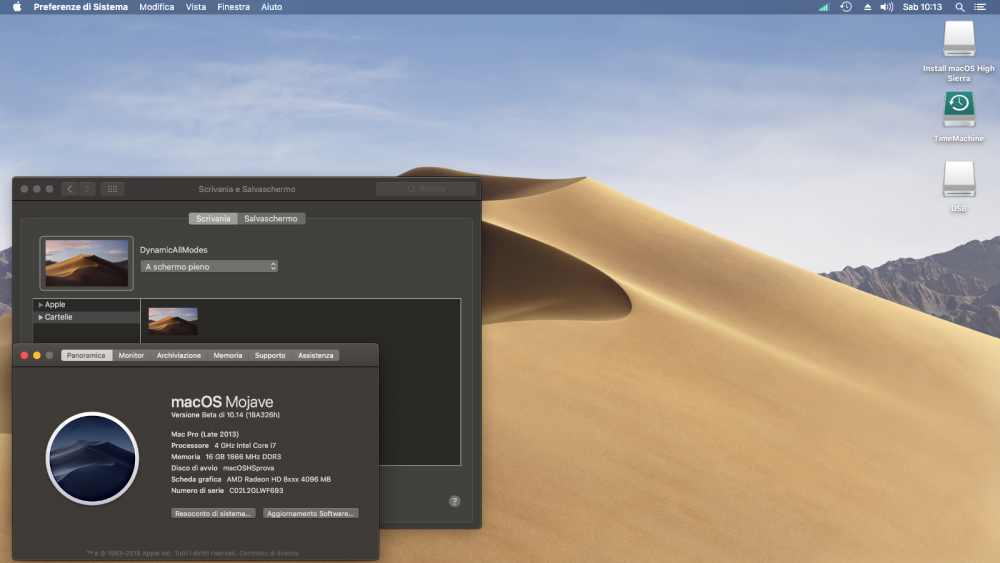Select the TimeMachine drive on desktop
The image size is (1000, 563).
(959, 110)
